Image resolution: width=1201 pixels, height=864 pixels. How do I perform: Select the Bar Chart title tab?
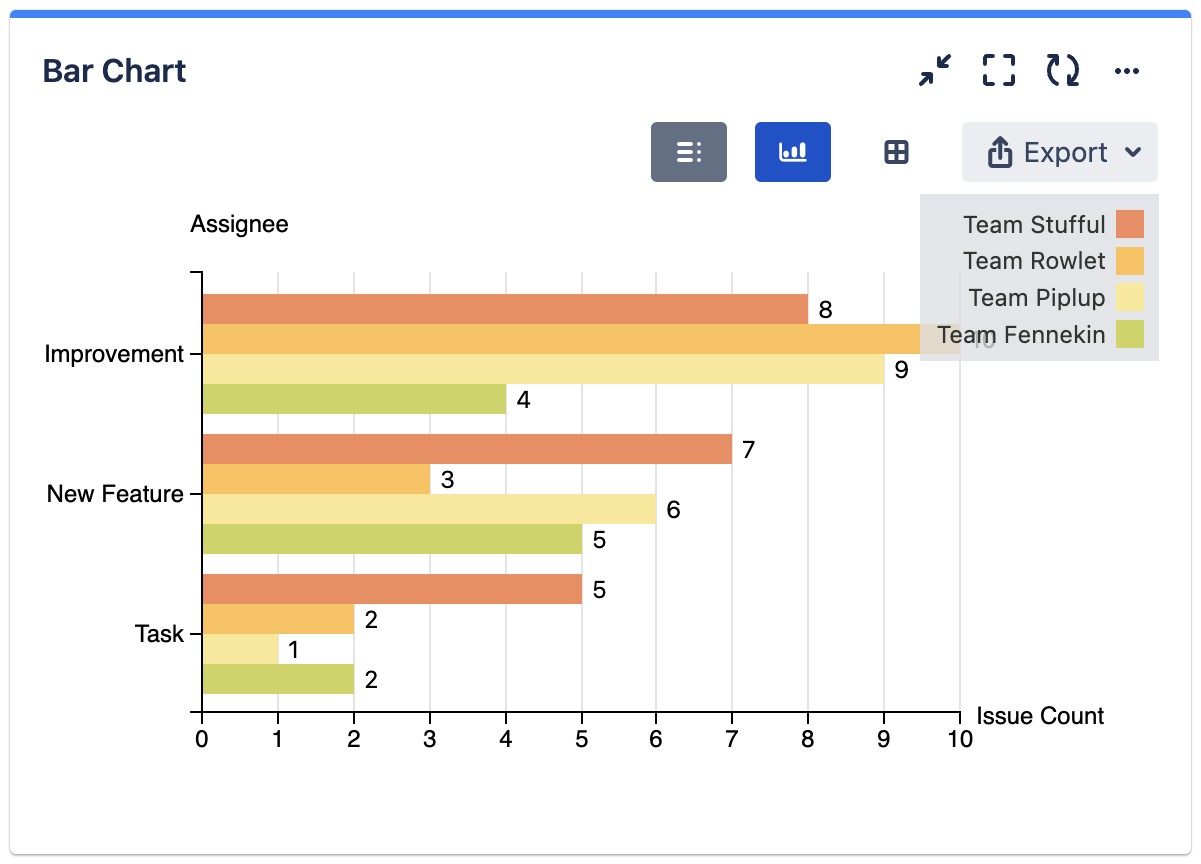(x=113, y=70)
